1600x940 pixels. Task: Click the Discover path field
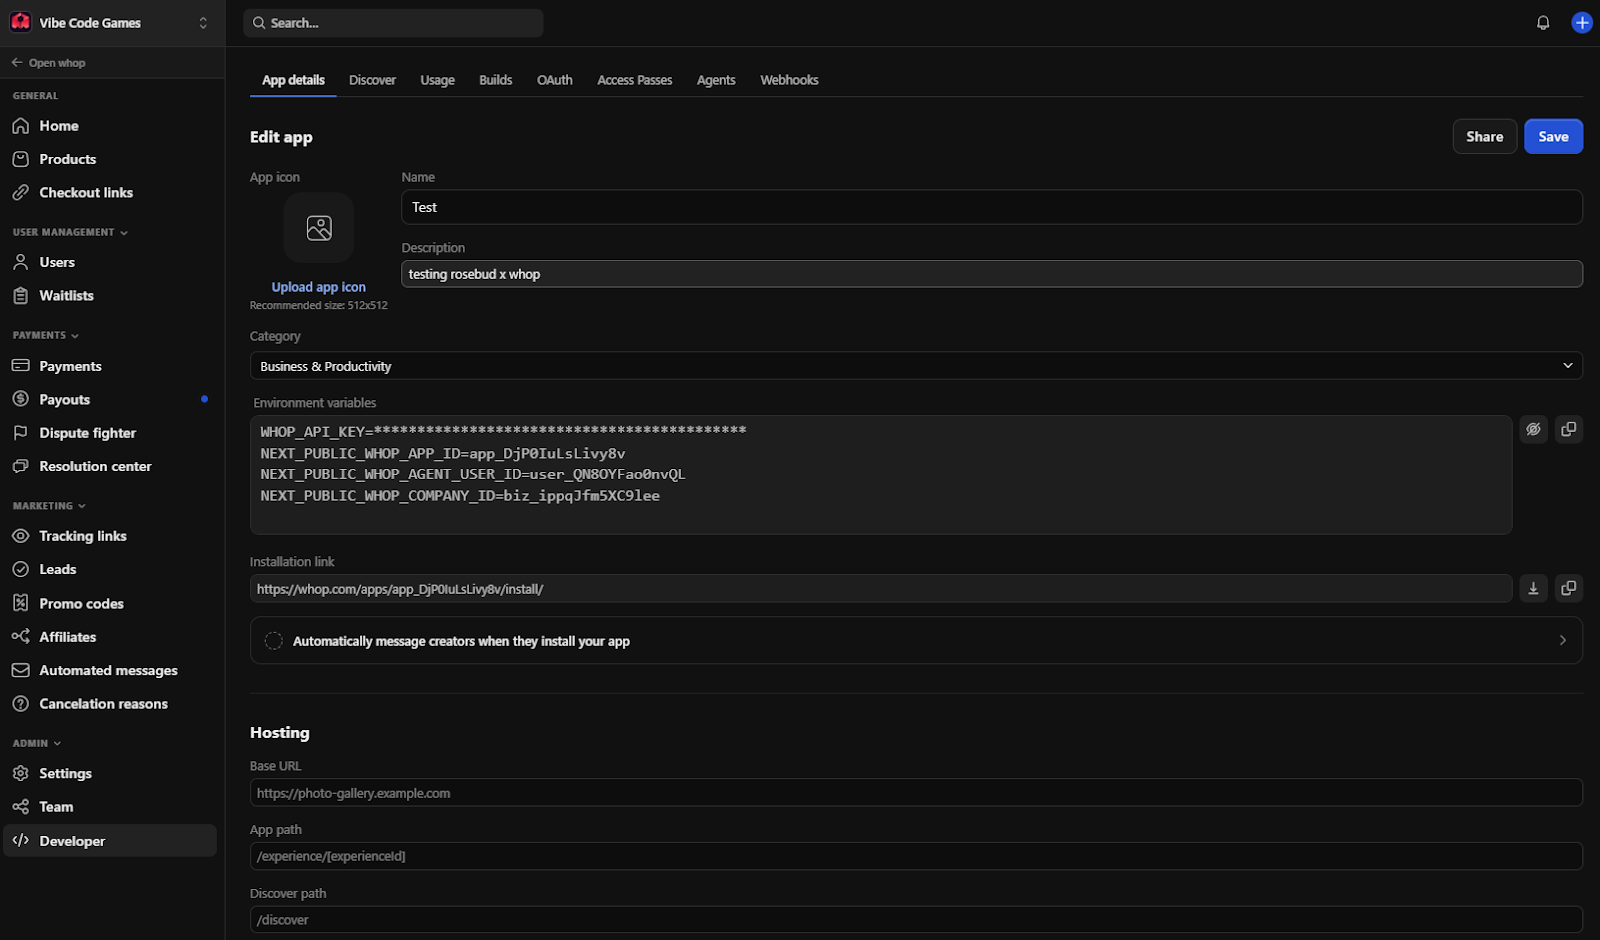(916, 919)
